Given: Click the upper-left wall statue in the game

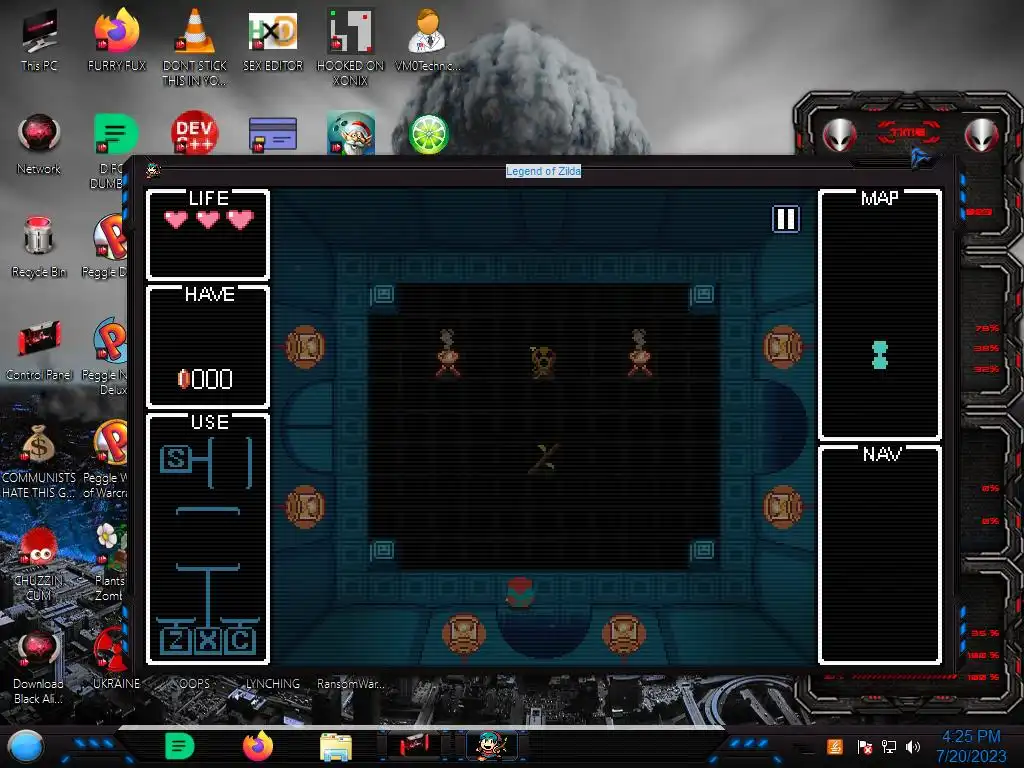Looking at the screenshot, I should point(305,347).
